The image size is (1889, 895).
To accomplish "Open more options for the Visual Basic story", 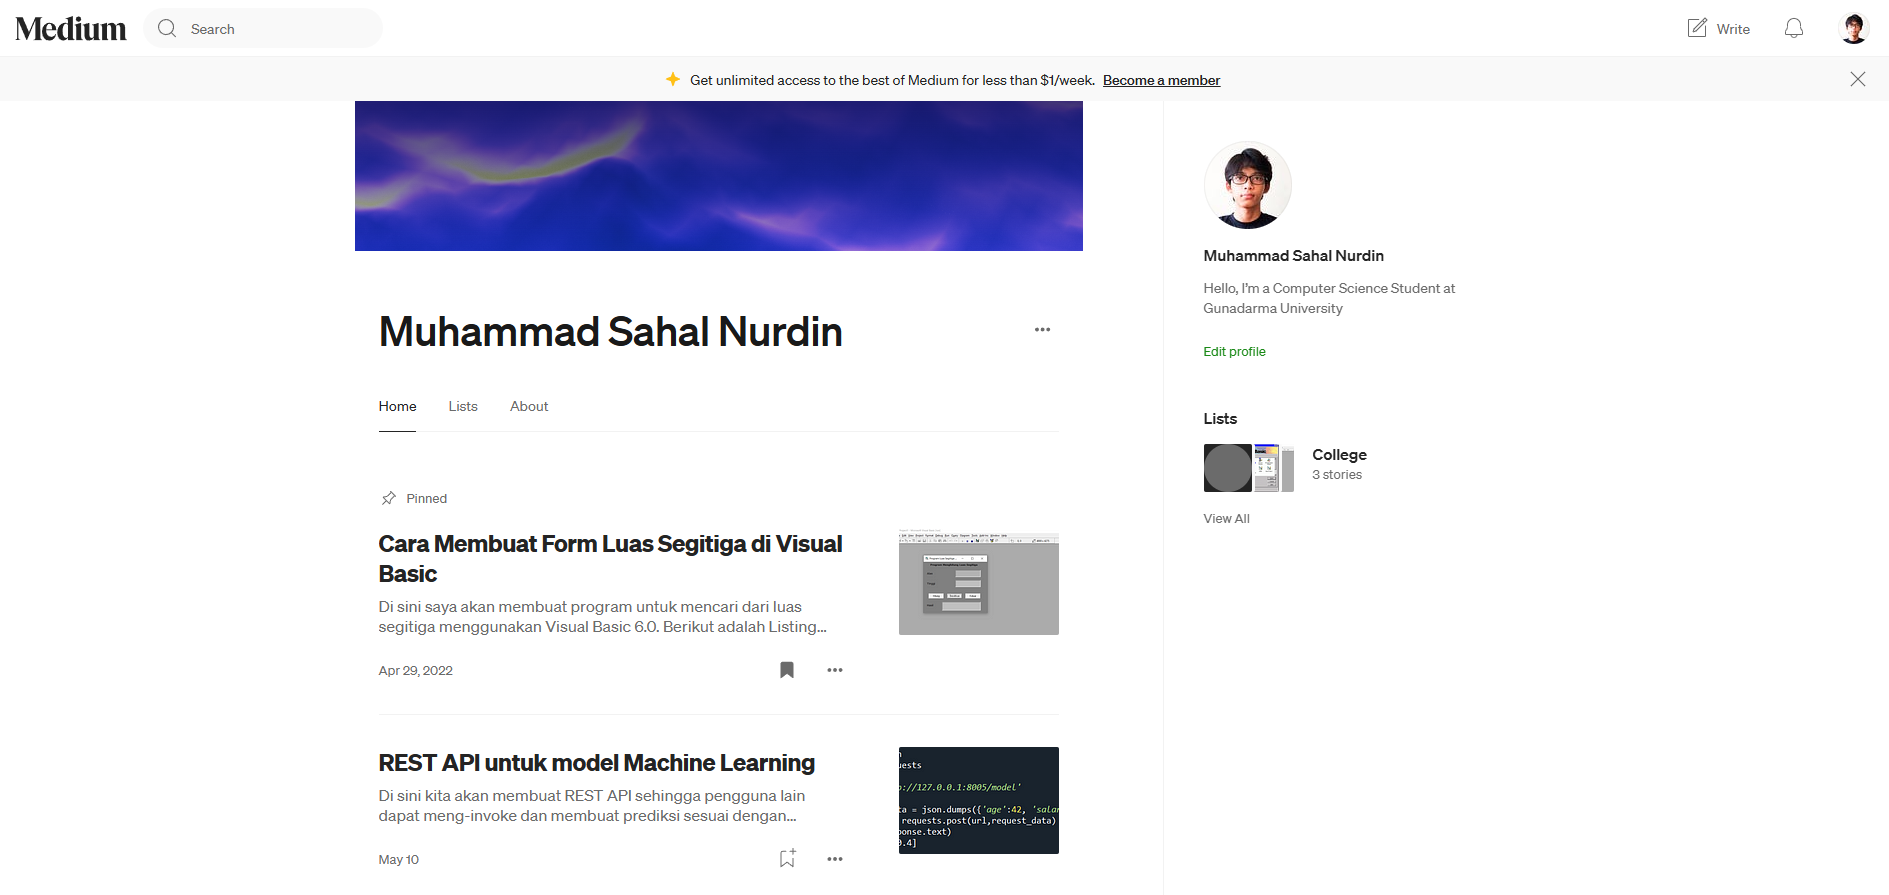I will pyautogui.click(x=835, y=670).
